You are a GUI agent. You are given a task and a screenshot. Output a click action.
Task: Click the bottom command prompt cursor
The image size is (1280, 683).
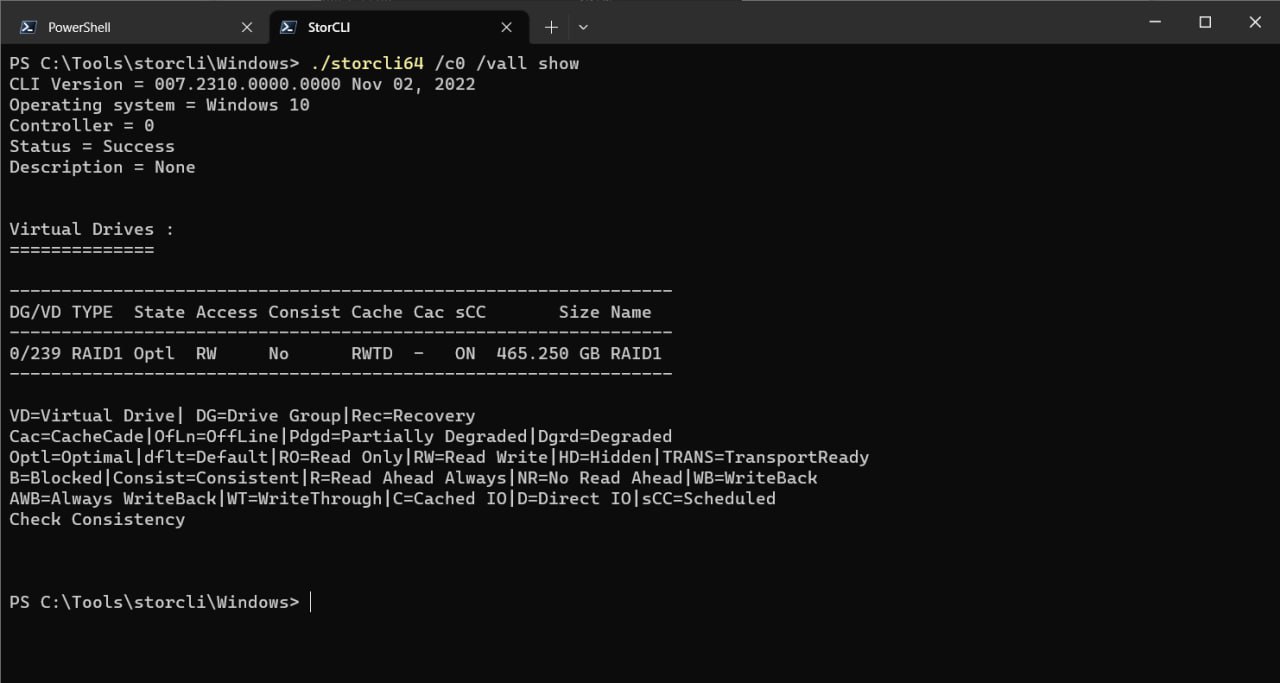point(311,602)
